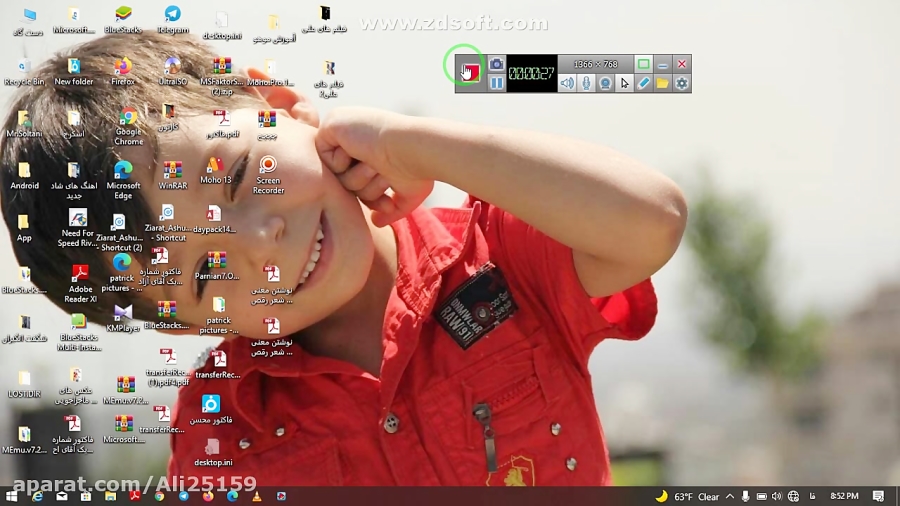
Task: Open VLC media player from taskbar
Action: click(x=257, y=496)
